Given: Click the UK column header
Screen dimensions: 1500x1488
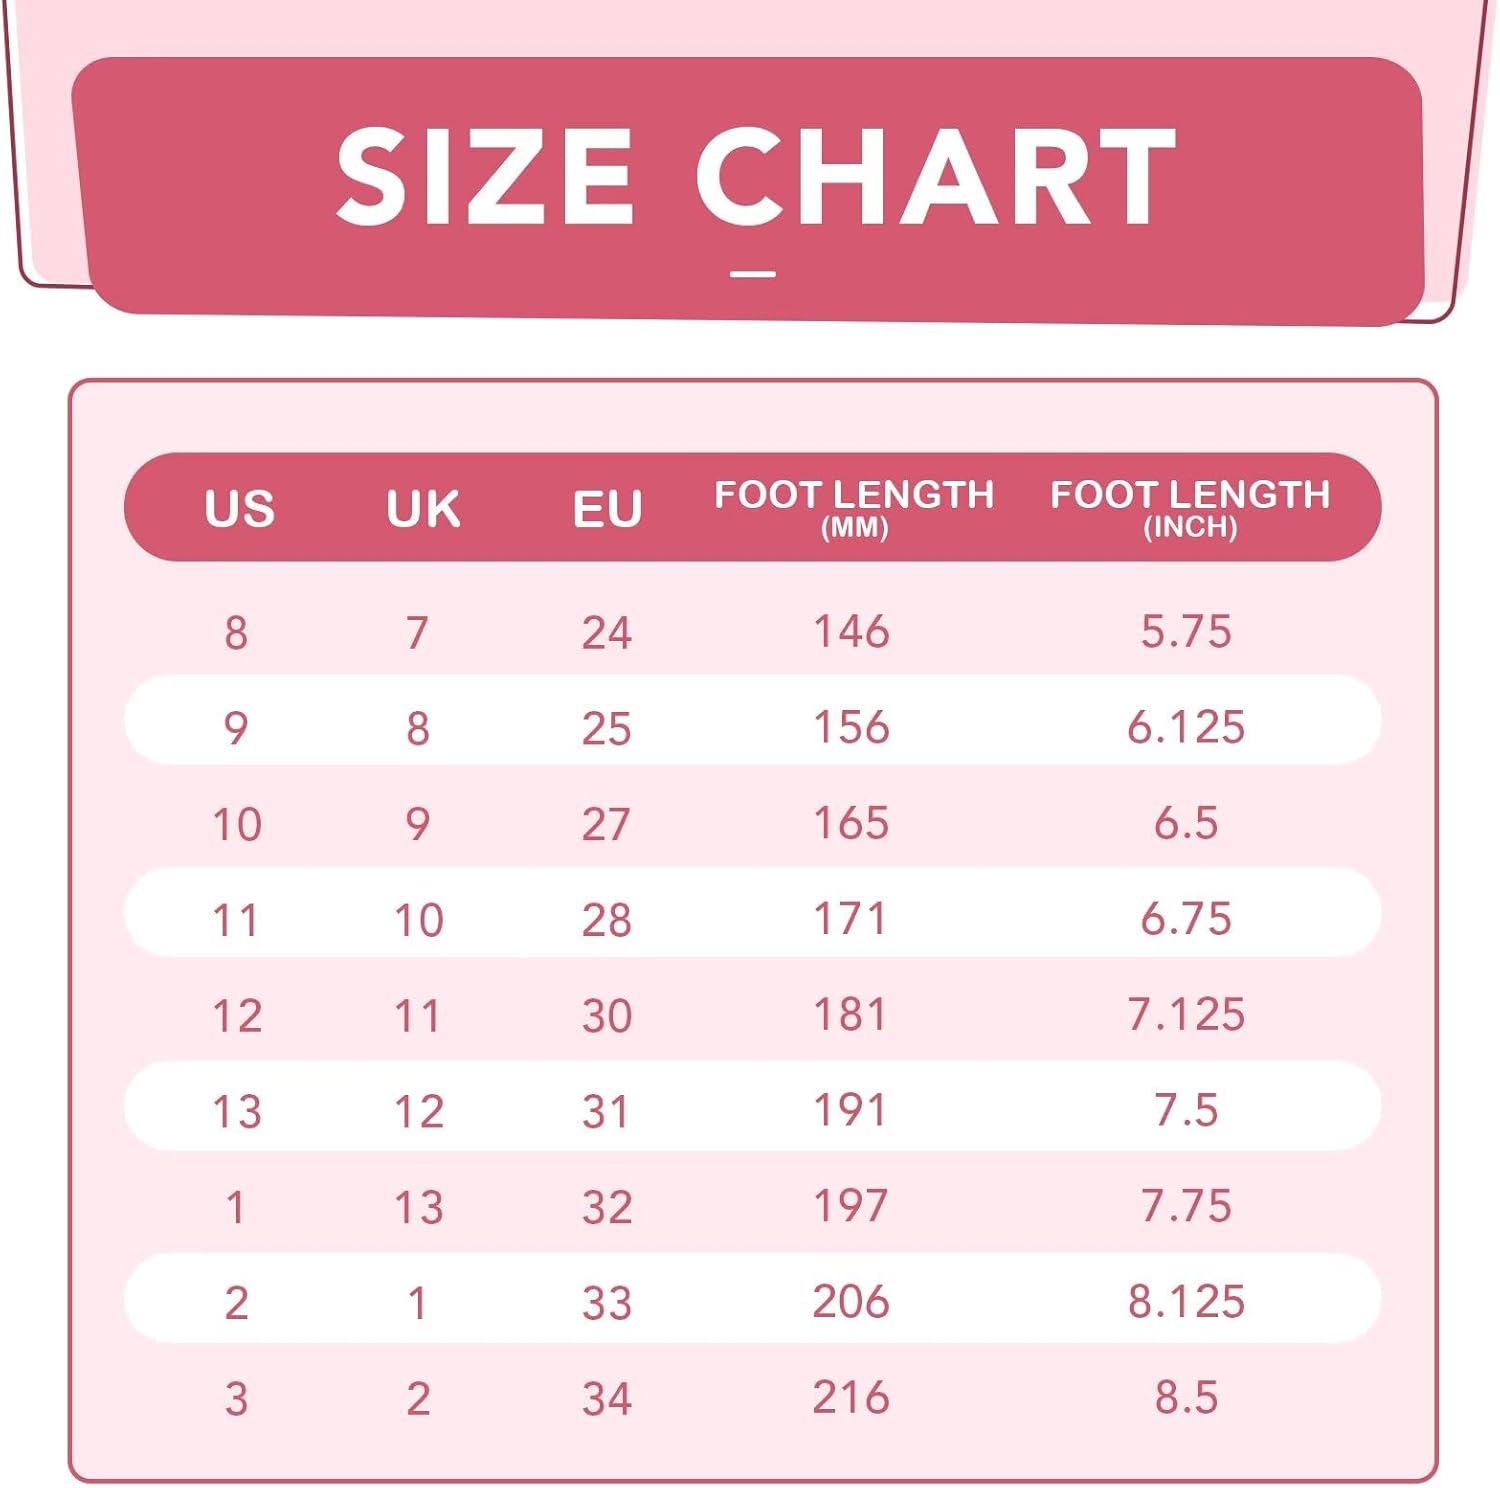Looking at the screenshot, I should (x=423, y=508).
